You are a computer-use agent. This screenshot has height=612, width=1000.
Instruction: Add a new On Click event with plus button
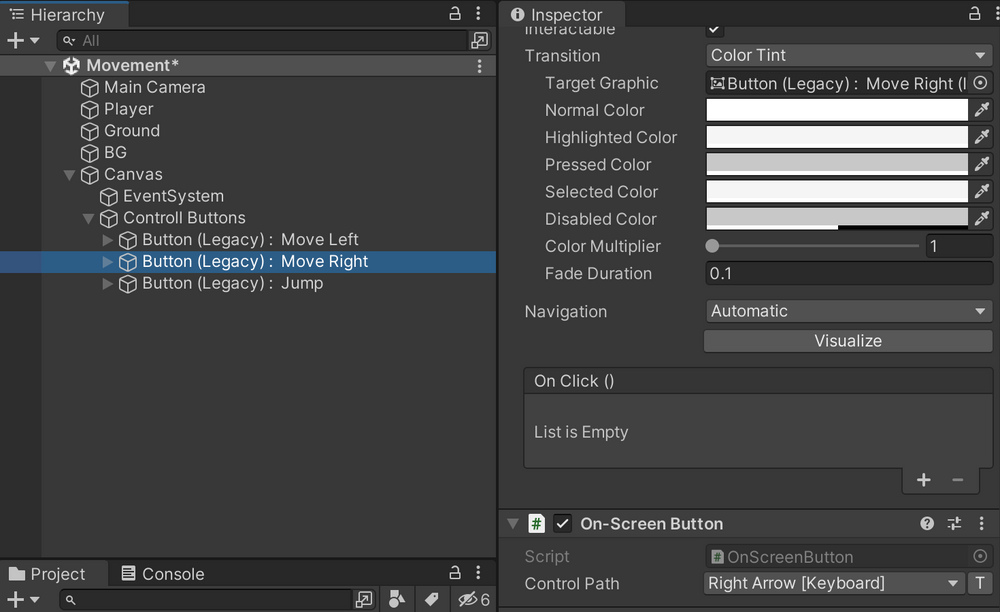click(x=923, y=480)
